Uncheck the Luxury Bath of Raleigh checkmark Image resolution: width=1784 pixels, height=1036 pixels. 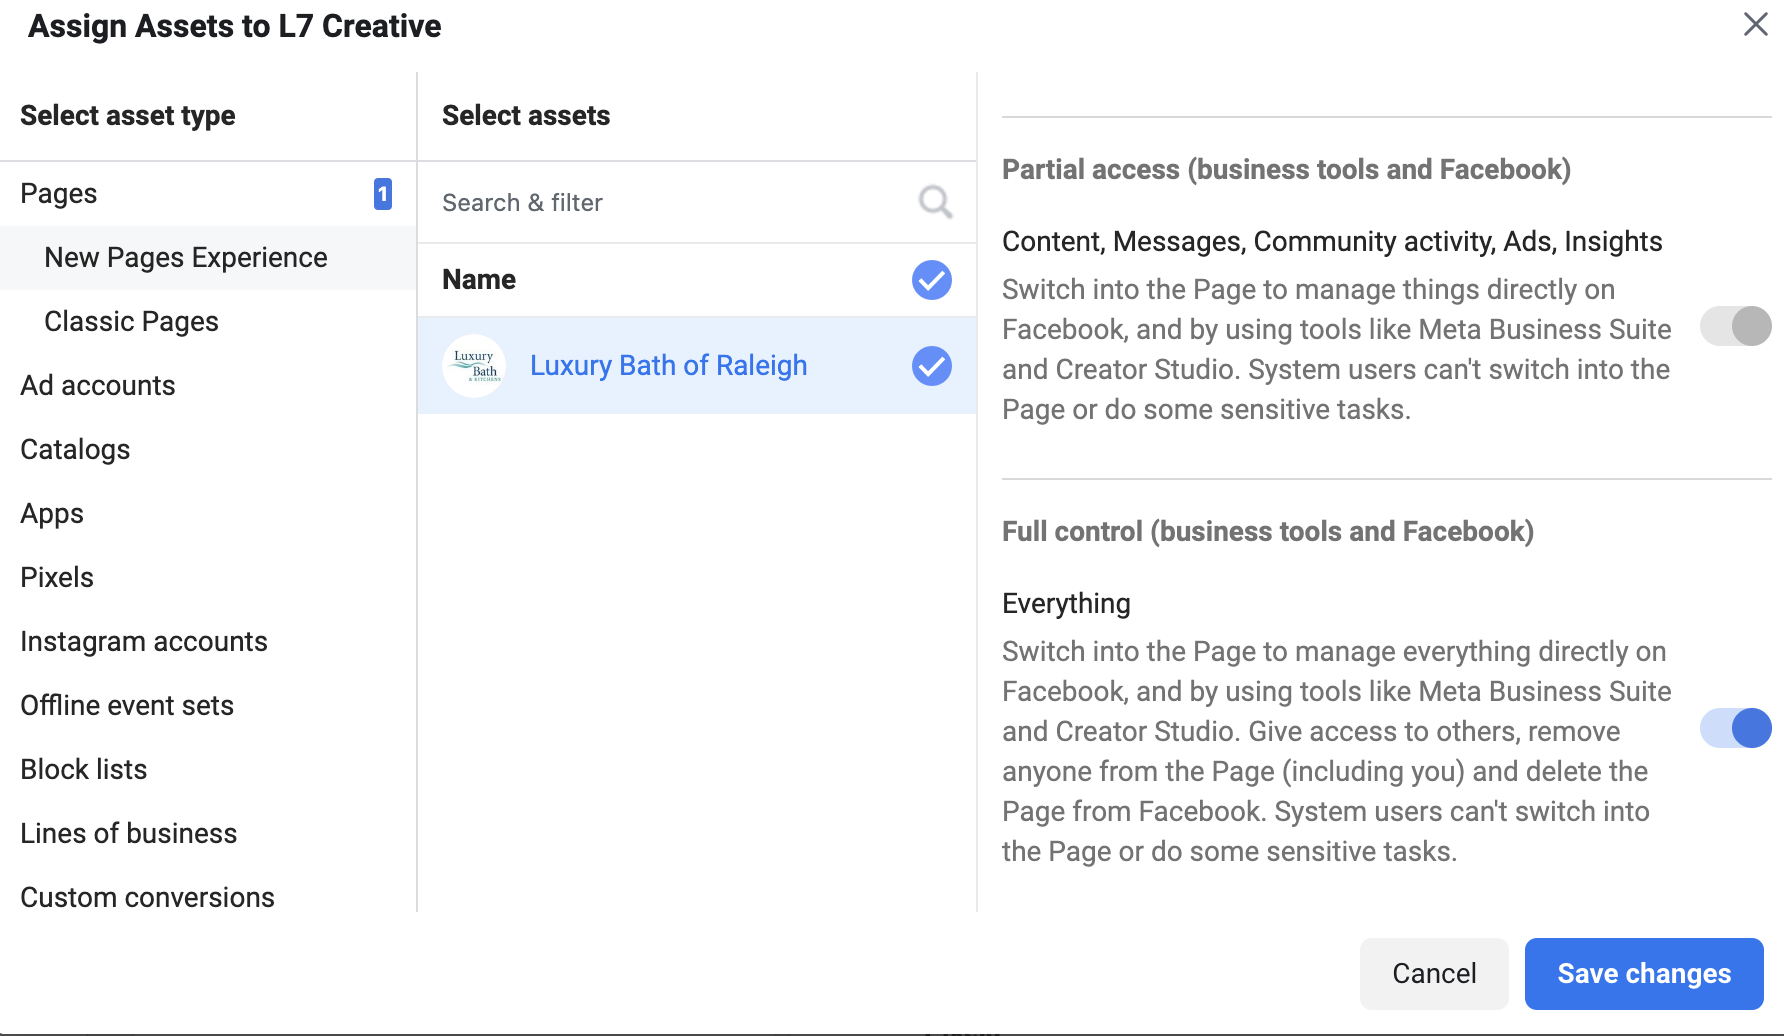click(x=930, y=366)
